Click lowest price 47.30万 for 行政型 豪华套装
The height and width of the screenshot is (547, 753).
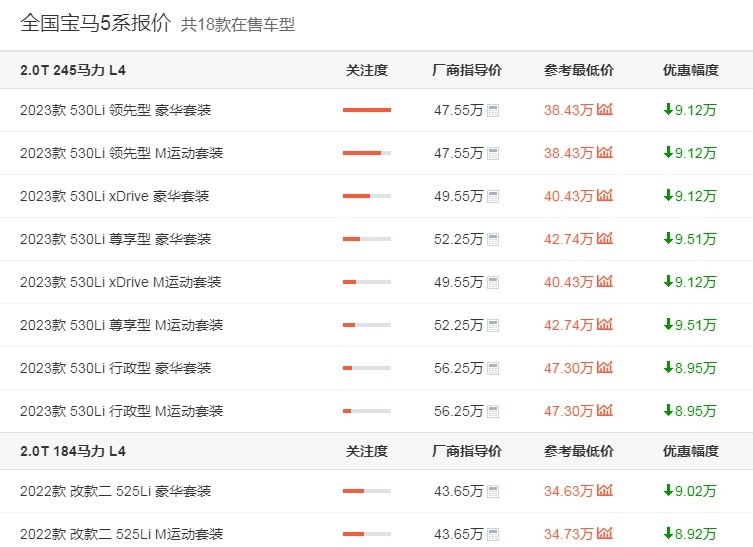coord(569,368)
